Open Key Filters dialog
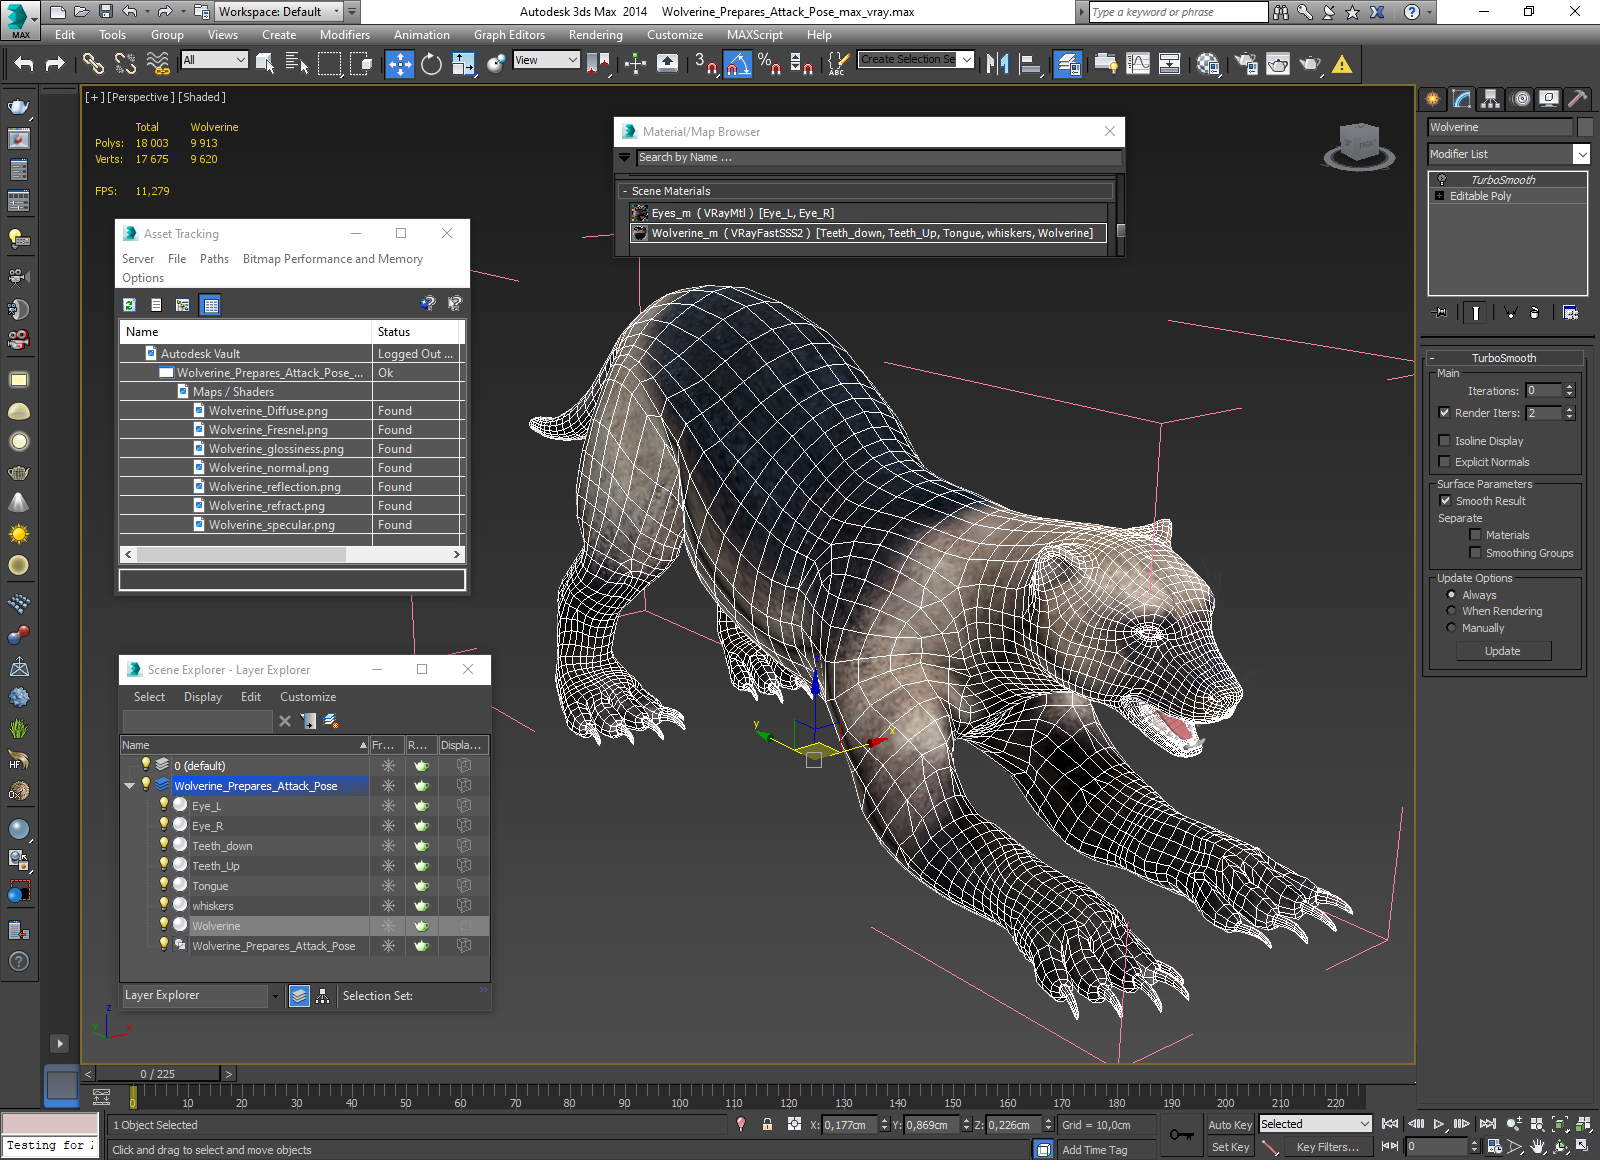Viewport: 1600px width, 1160px height. pyautogui.click(x=1327, y=1147)
